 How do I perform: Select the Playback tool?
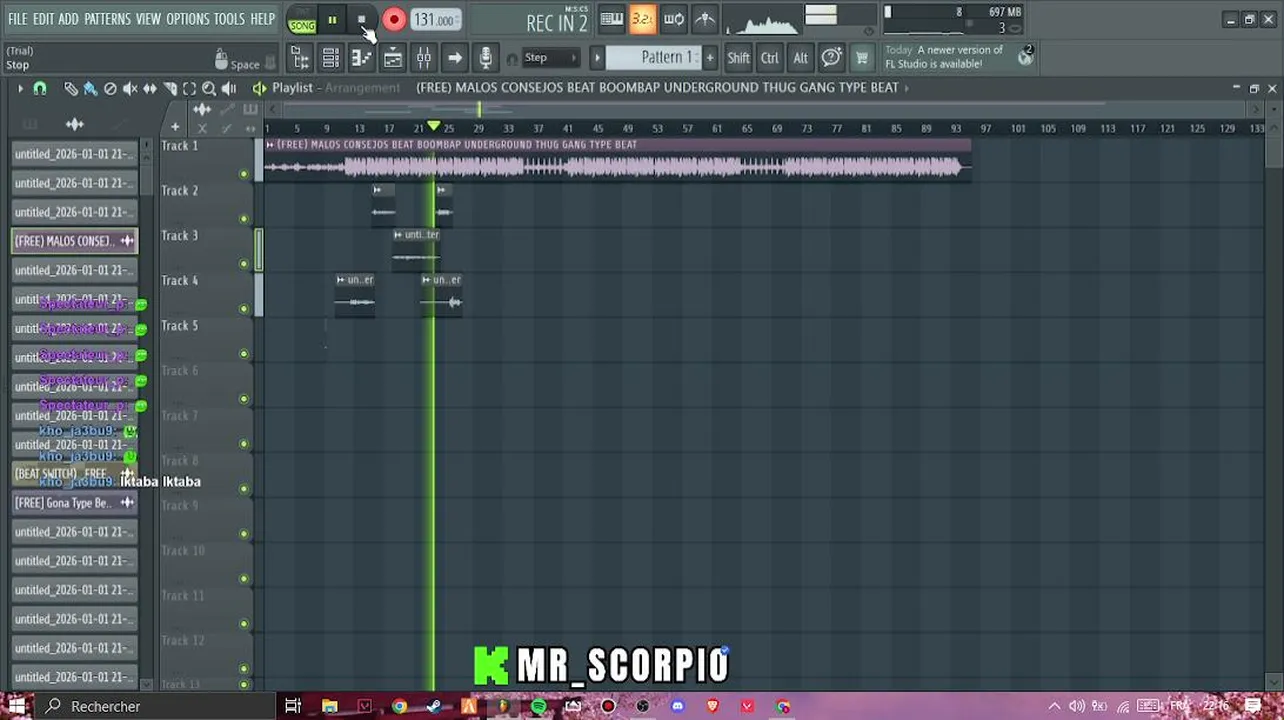tap(229, 88)
